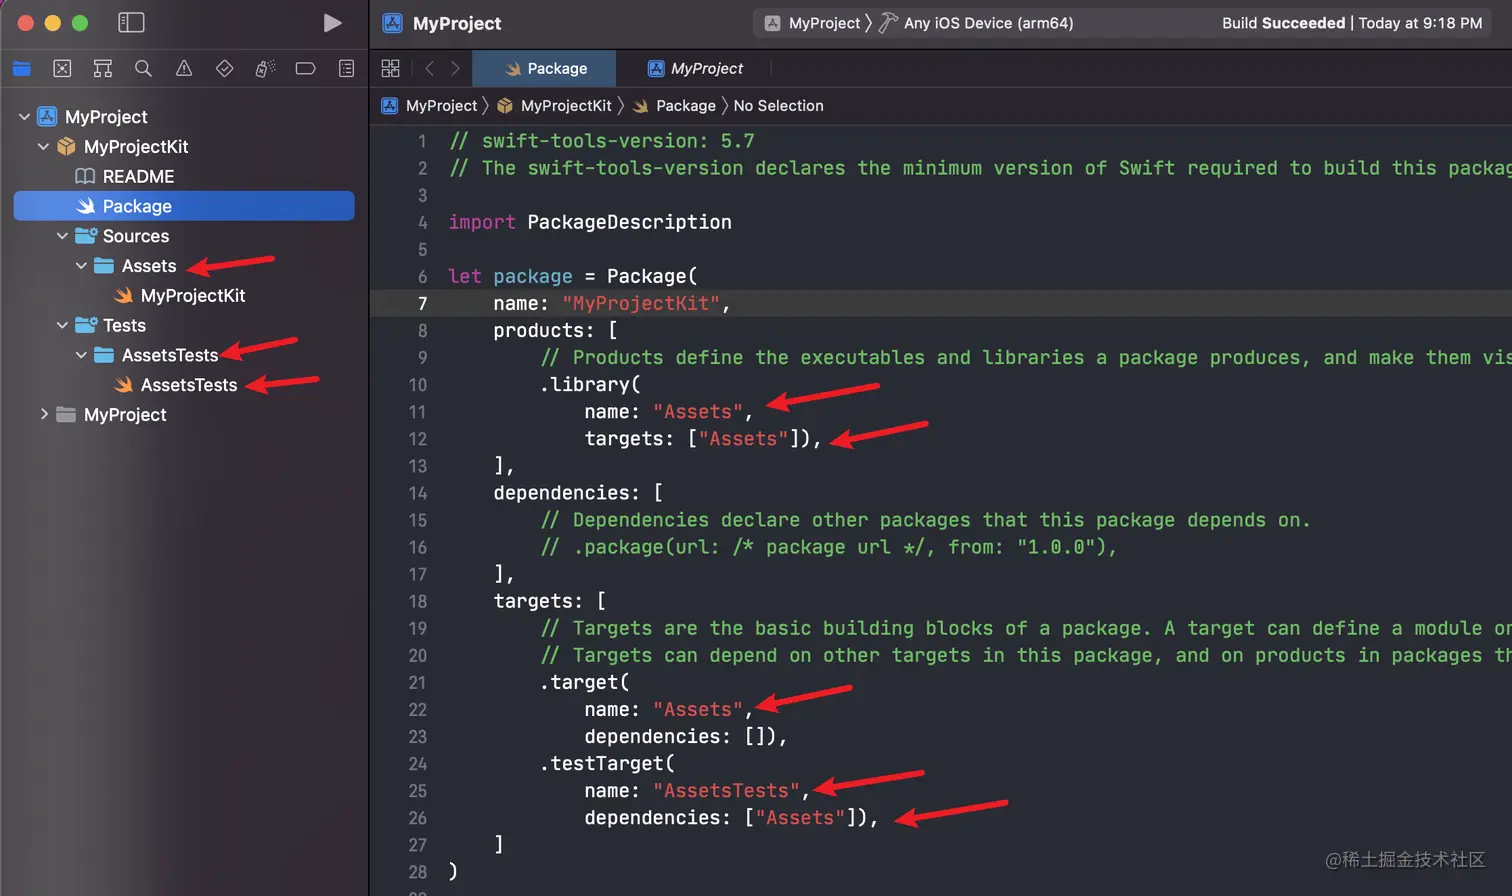Click gutter line number 21
Viewport: 1512px width, 896px height.
point(418,683)
